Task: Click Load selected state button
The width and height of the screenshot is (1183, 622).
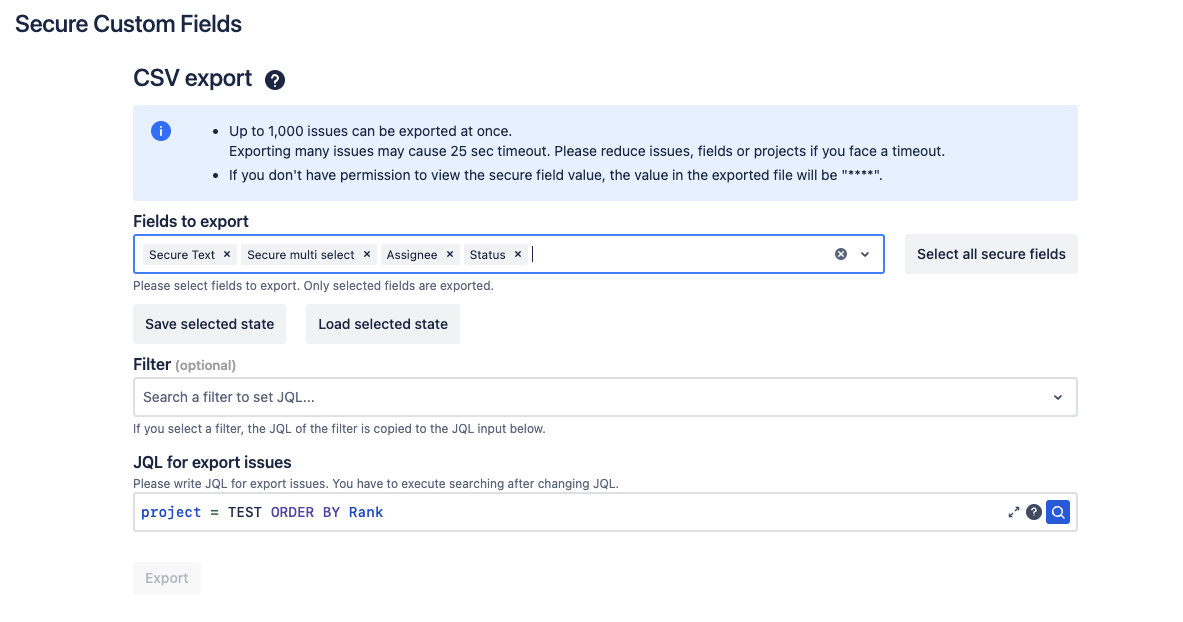Action: click(383, 324)
